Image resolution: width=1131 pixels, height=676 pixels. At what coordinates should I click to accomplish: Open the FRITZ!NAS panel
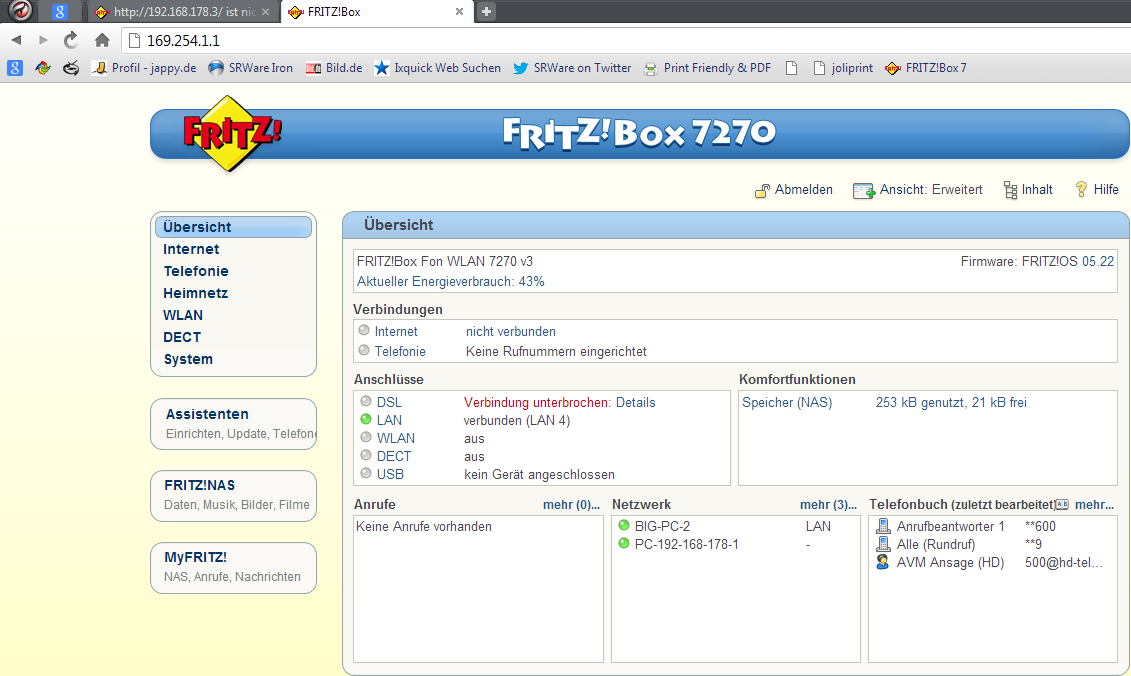coord(234,496)
